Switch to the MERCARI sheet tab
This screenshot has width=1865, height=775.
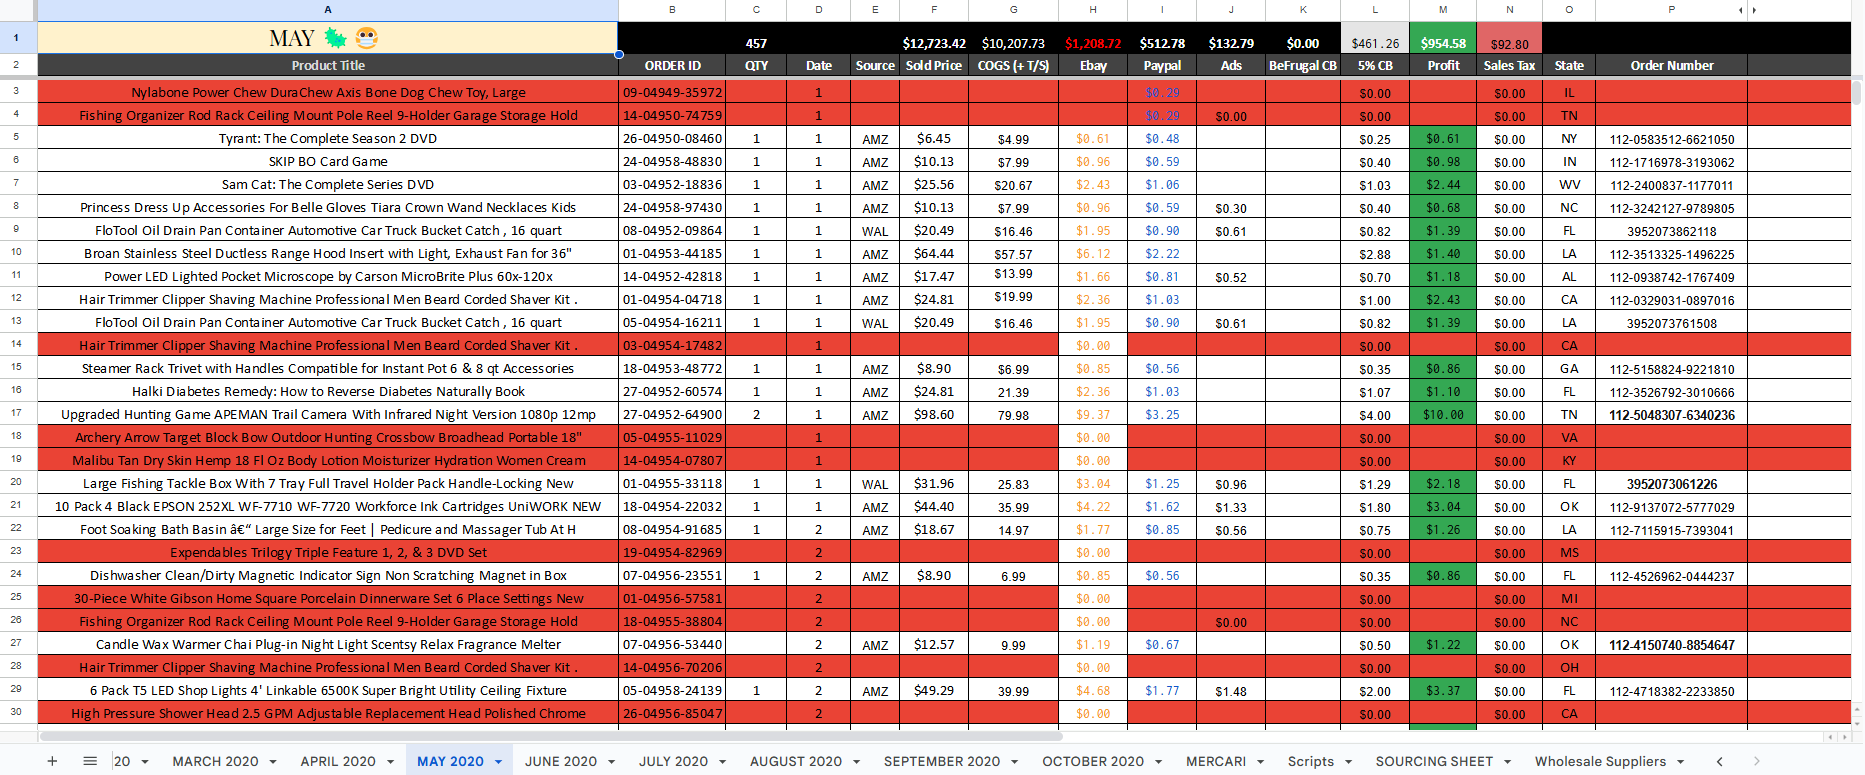1216,761
